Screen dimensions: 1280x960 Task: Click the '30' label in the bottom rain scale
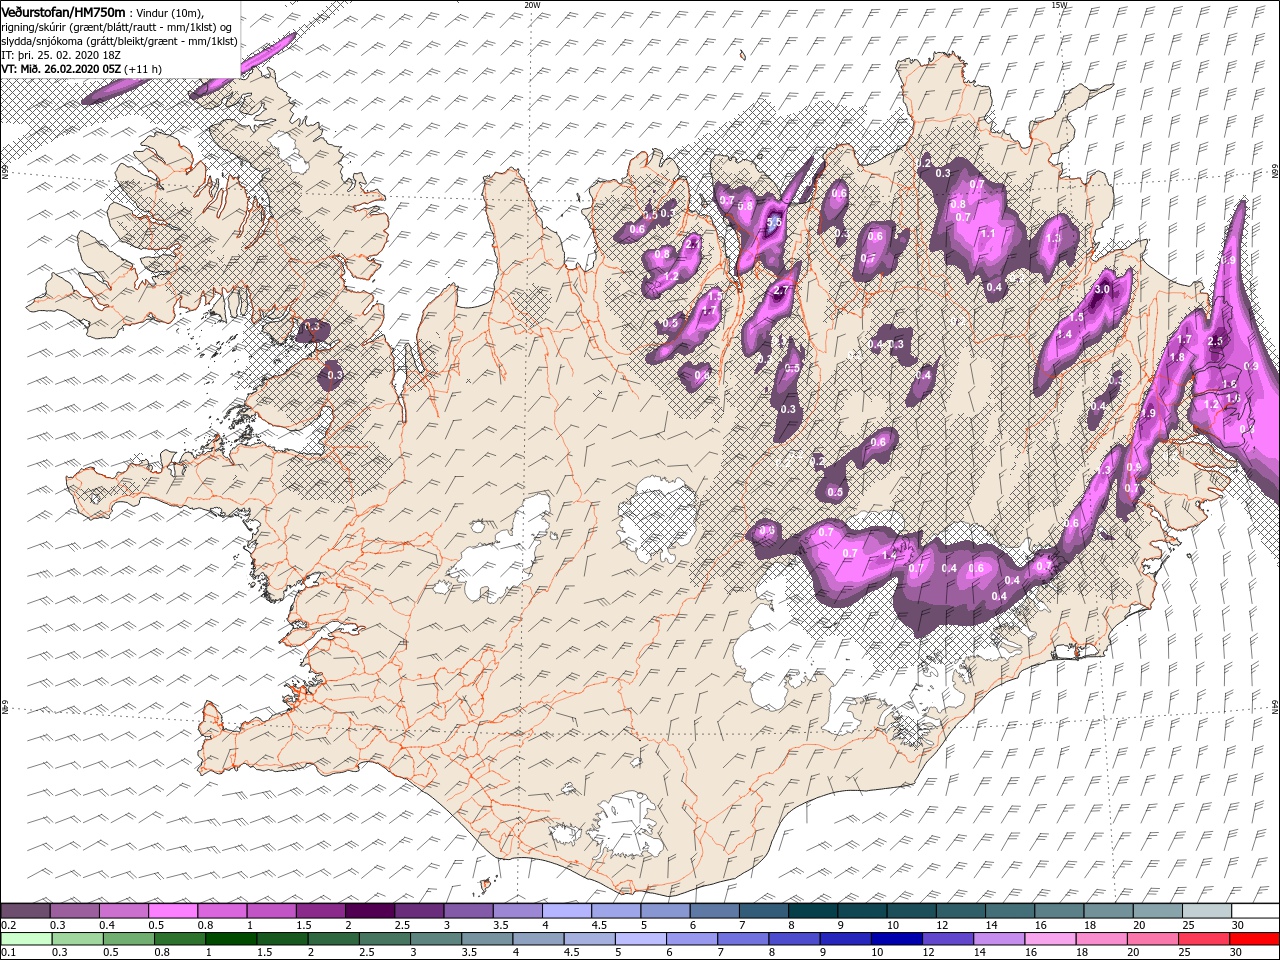click(1236, 953)
